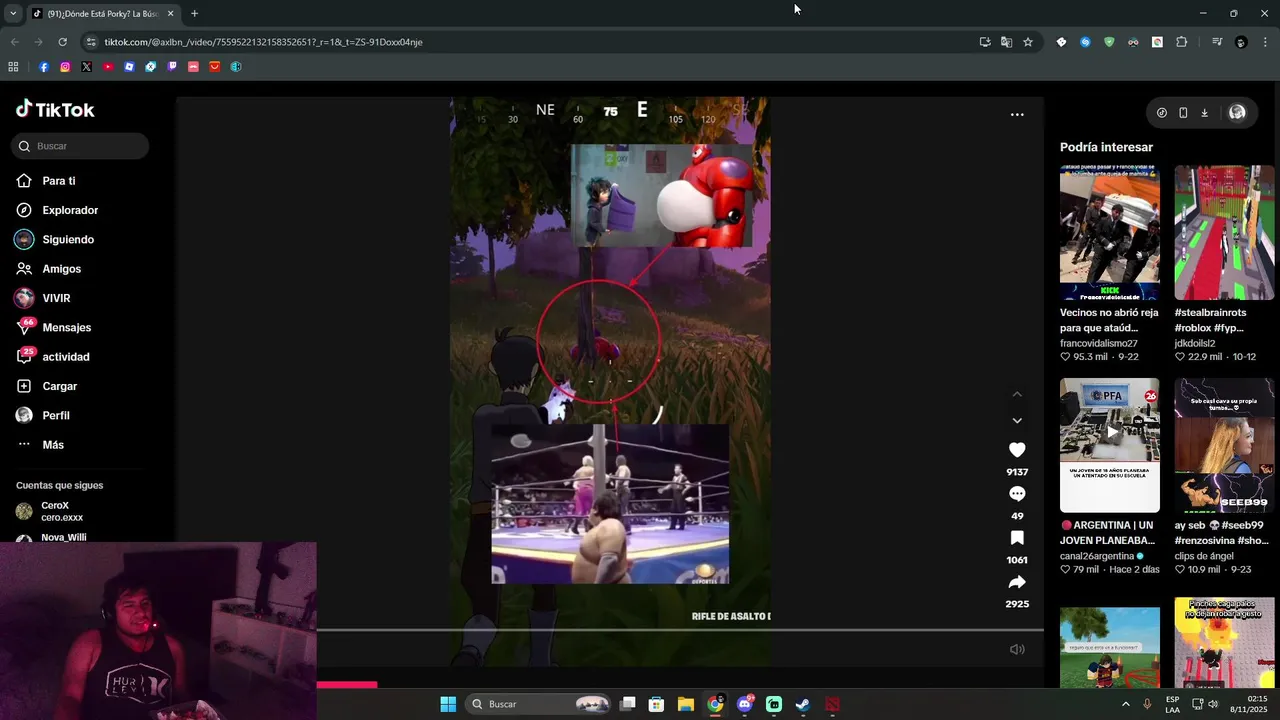Go to next video arrow
Viewport: 1280px width, 720px height.
[1017, 421]
